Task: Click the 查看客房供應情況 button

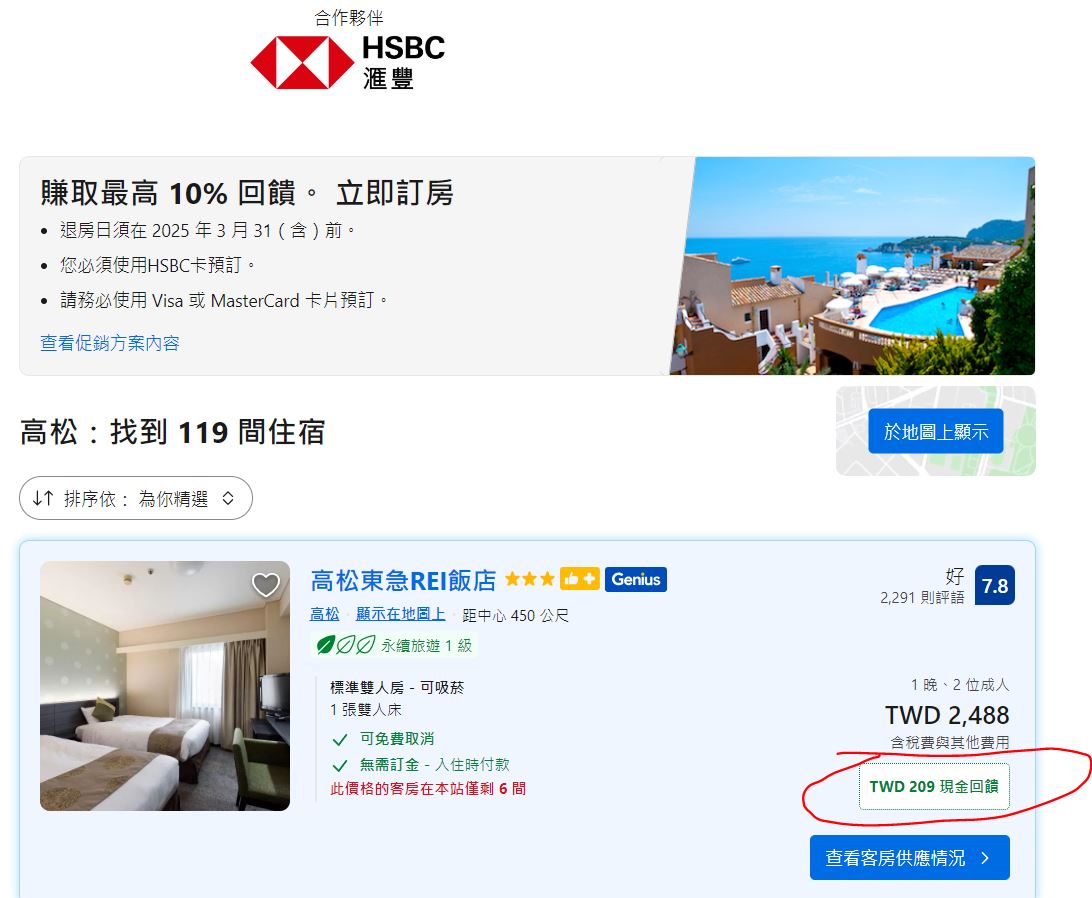Action: (910, 858)
